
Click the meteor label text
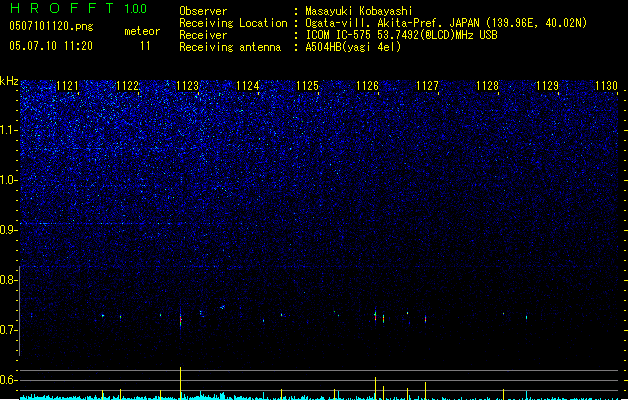142,31
